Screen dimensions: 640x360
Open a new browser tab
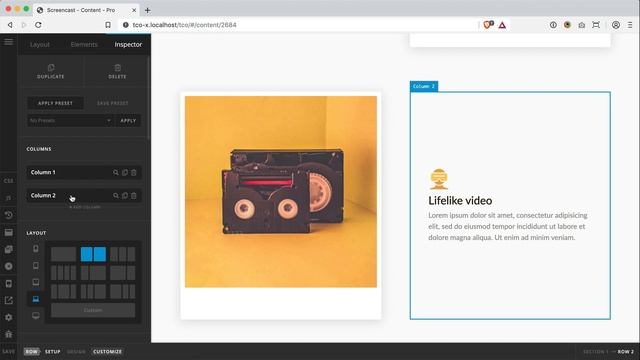(147, 10)
